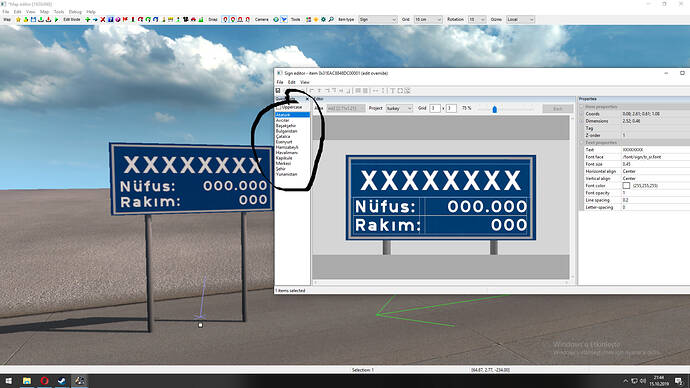Open File menu of Map editor
Image resolution: width=690 pixels, height=388 pixels.
[x=6, y=12]
